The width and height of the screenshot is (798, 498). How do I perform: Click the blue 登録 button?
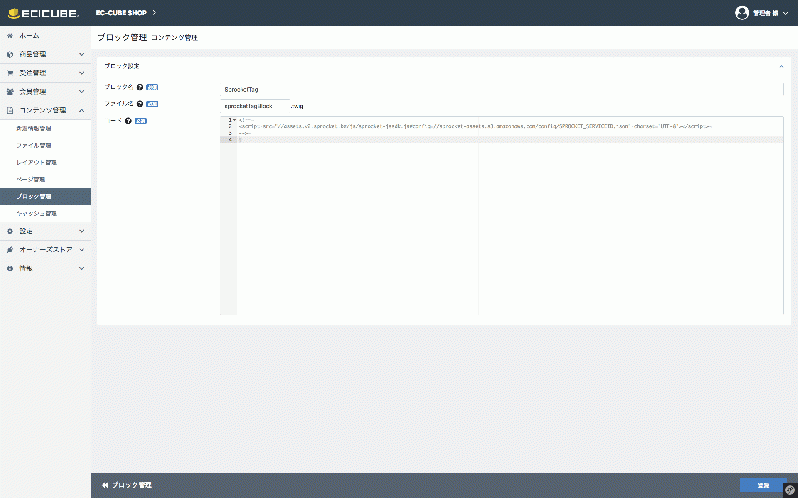coord(763,486)
